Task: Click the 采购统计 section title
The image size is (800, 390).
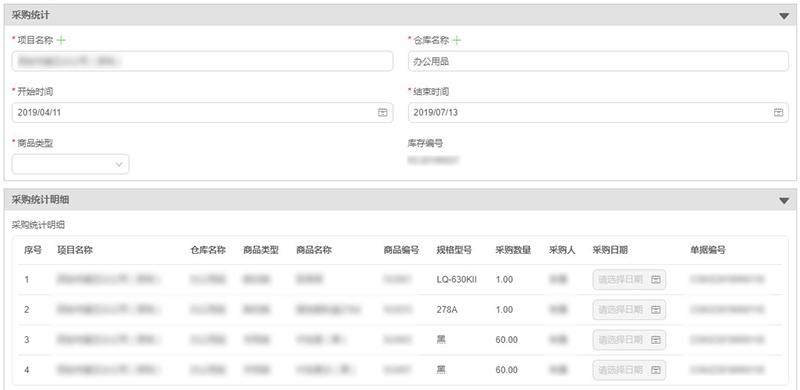Action: pyautogui.click(x=31, y=16)
